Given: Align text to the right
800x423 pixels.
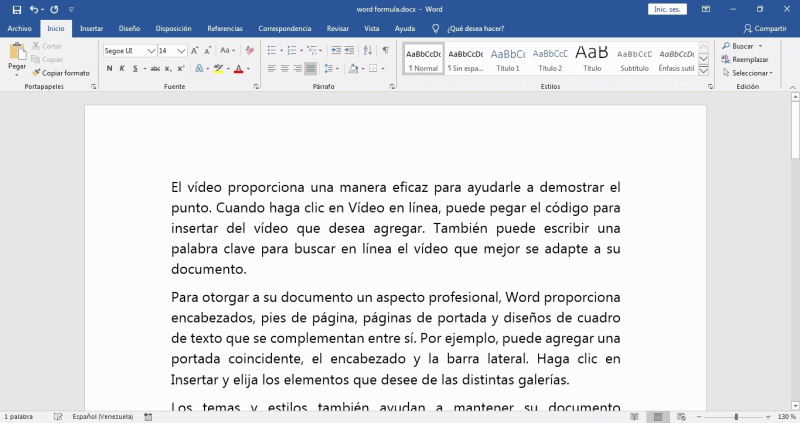Looking at the screenshot, I should point(297,68).
